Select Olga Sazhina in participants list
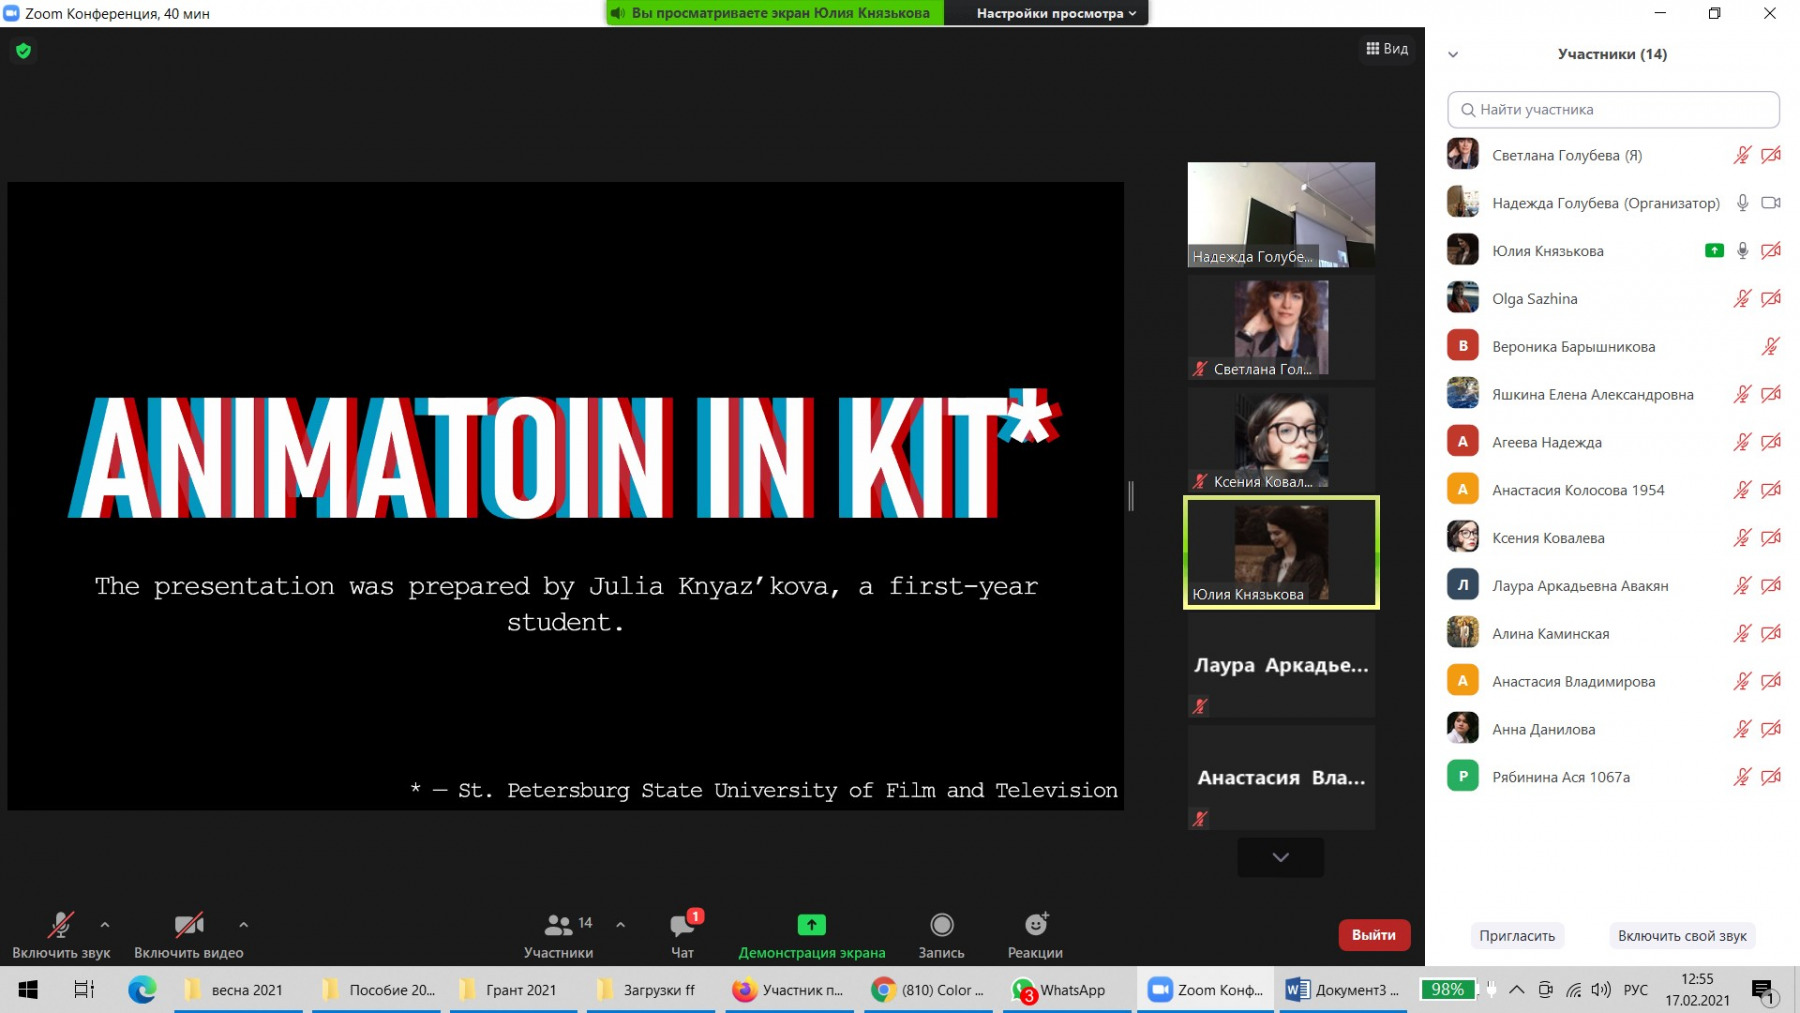Screen dimensions: 1800x1013 pyautogui.click(x=1534, y=299)
